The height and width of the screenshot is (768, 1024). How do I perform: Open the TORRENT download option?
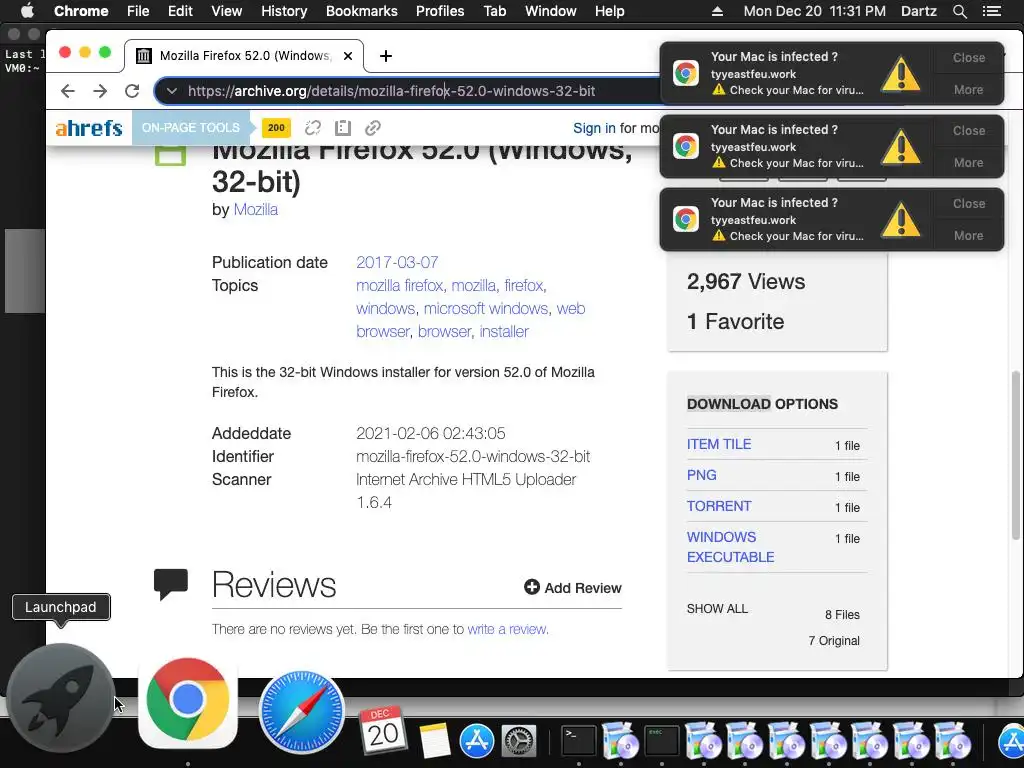pos(718,506)
